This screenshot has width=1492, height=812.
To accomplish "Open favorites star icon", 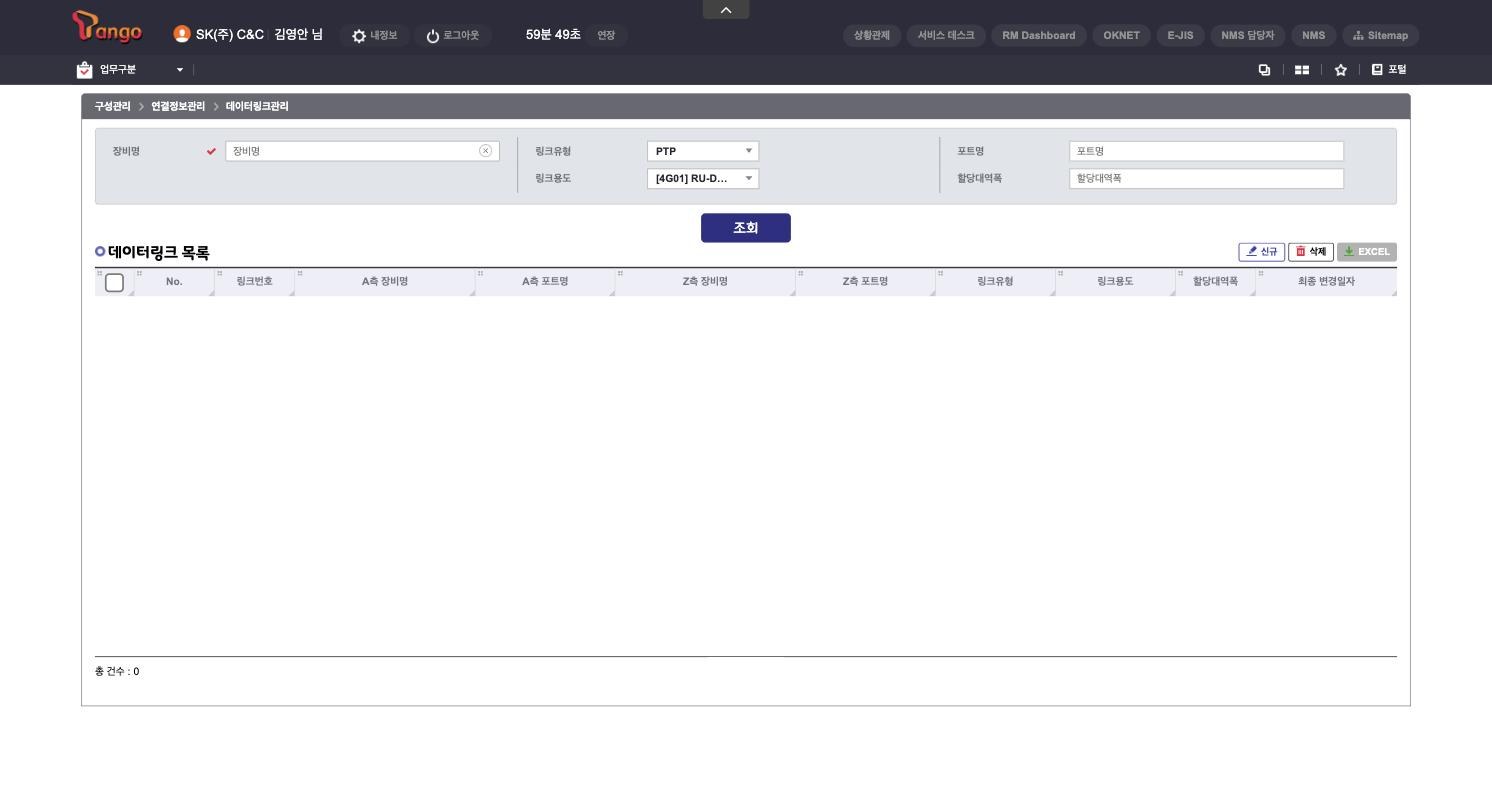I will coord(1341,70).
